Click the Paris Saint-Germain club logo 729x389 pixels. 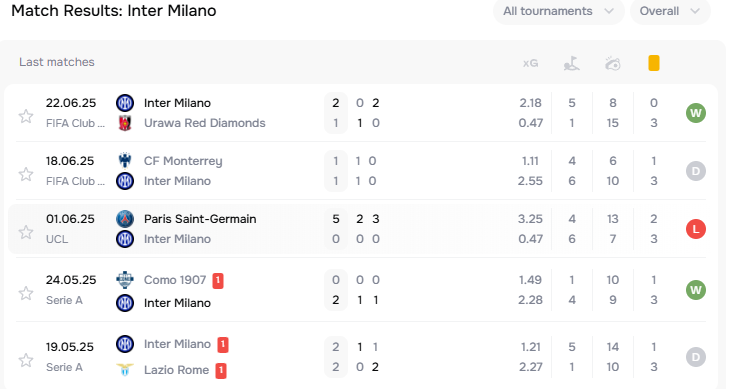click(125, 219)
